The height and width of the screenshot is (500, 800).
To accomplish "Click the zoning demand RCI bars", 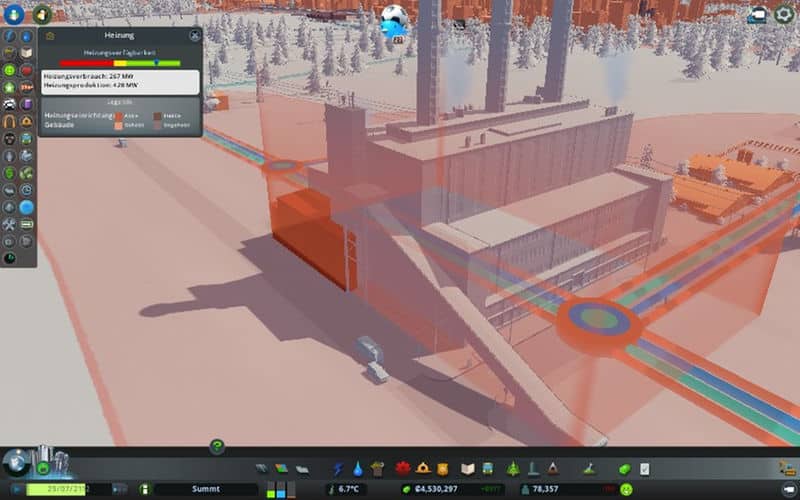I will 276,490.
